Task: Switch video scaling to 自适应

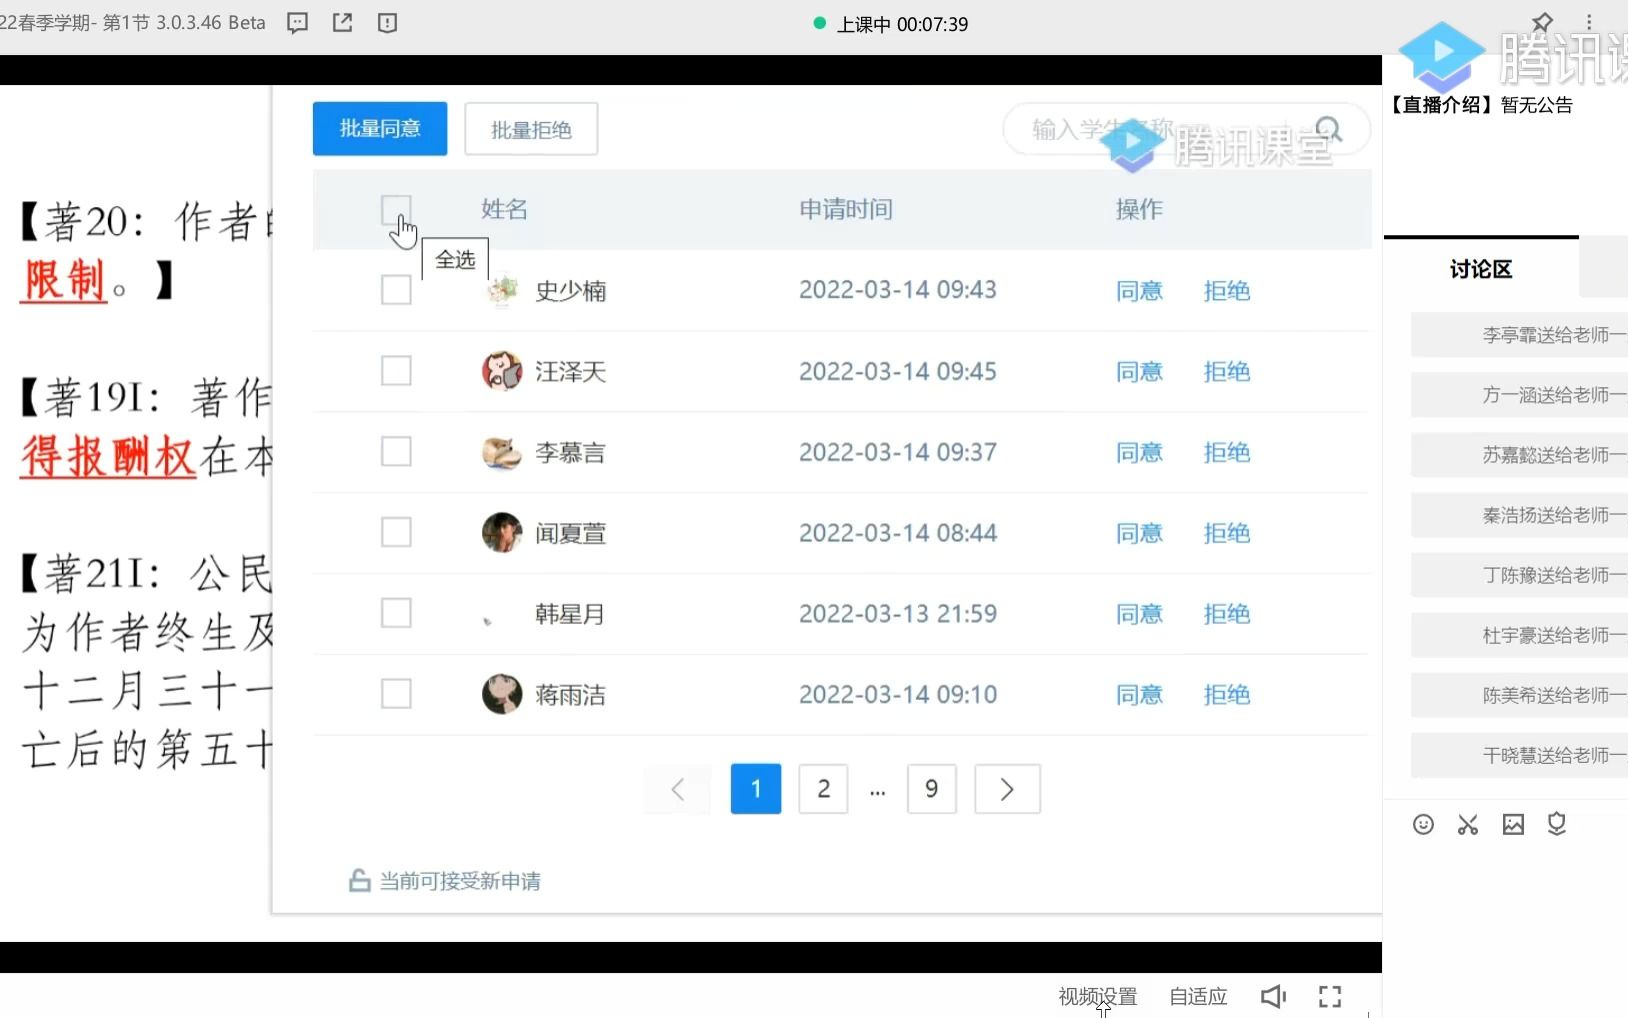Action: click(1197, 995)
